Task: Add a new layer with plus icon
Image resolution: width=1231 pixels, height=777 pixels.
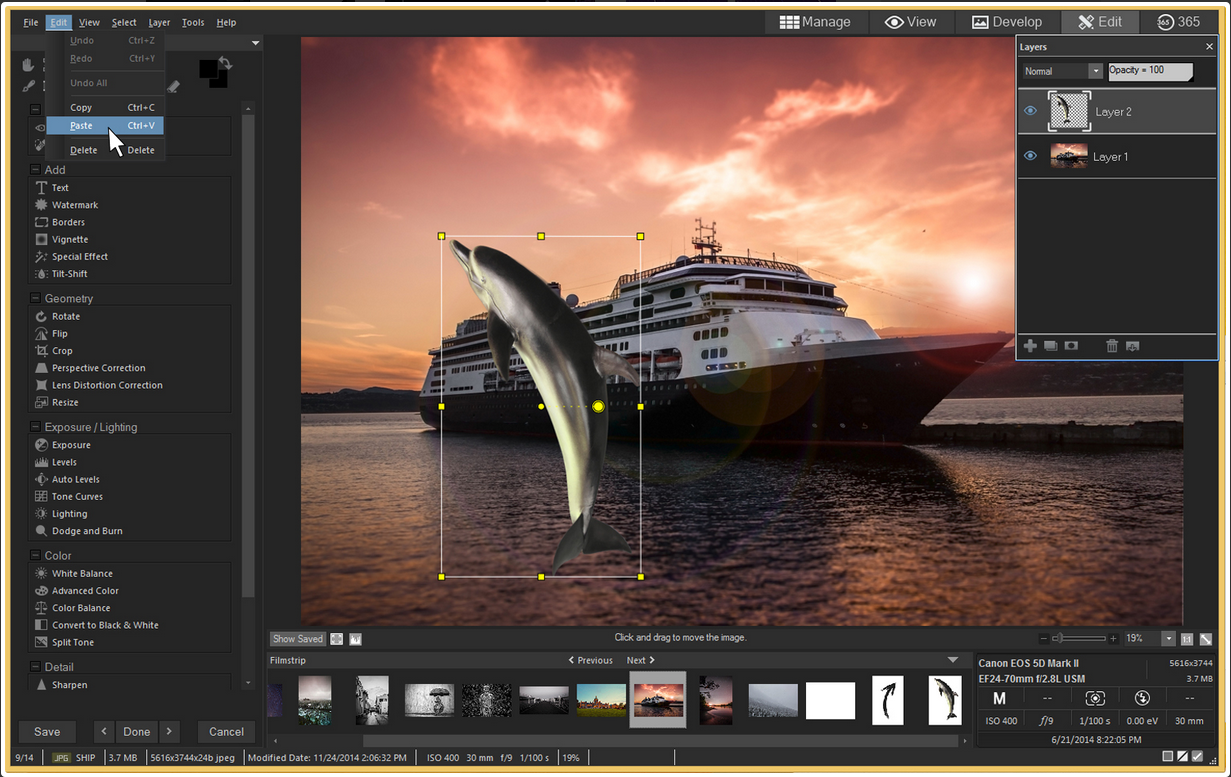Action: point(1030,346)
